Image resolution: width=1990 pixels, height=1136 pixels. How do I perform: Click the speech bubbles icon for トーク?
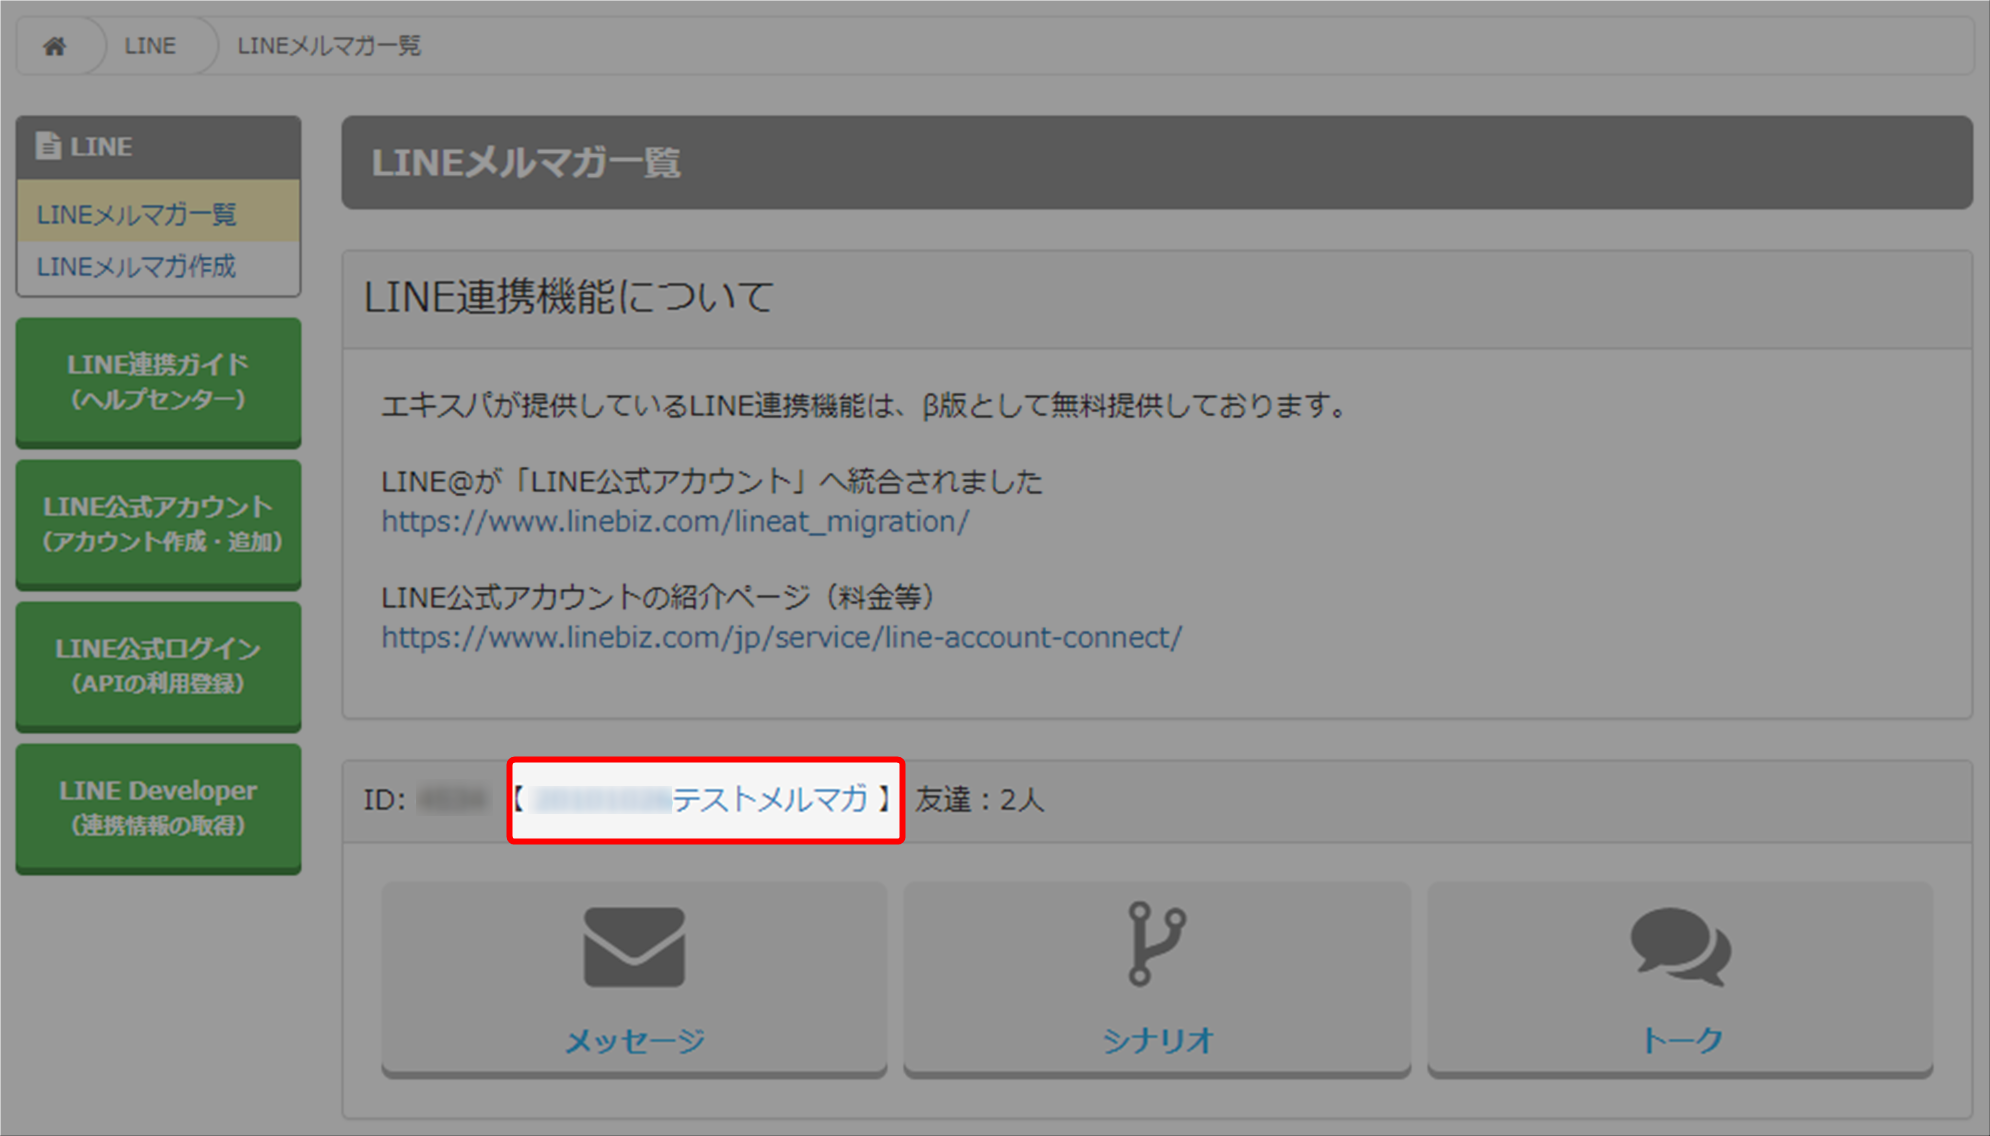pyautogui.click(x=1680, y=947)
